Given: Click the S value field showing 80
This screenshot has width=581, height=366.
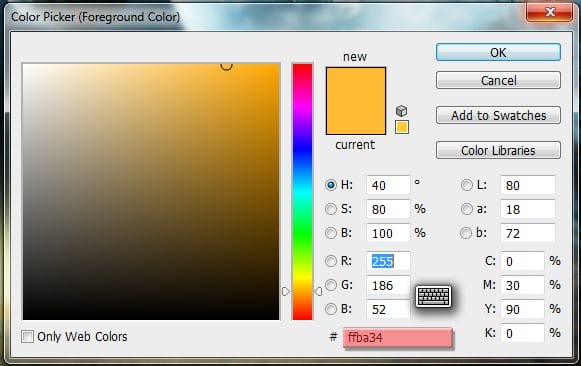Looking at the screenshot, I should point(388,209).
